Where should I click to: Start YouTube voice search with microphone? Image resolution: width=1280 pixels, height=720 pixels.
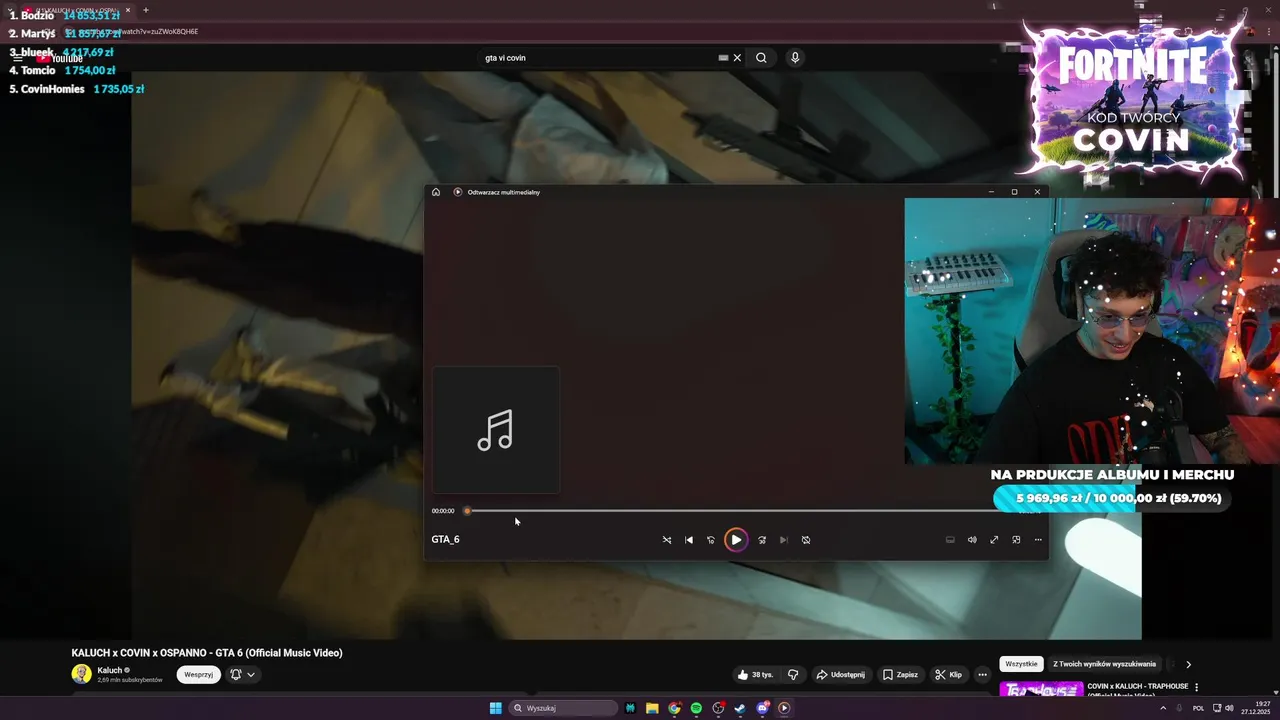tap(795, 58)
